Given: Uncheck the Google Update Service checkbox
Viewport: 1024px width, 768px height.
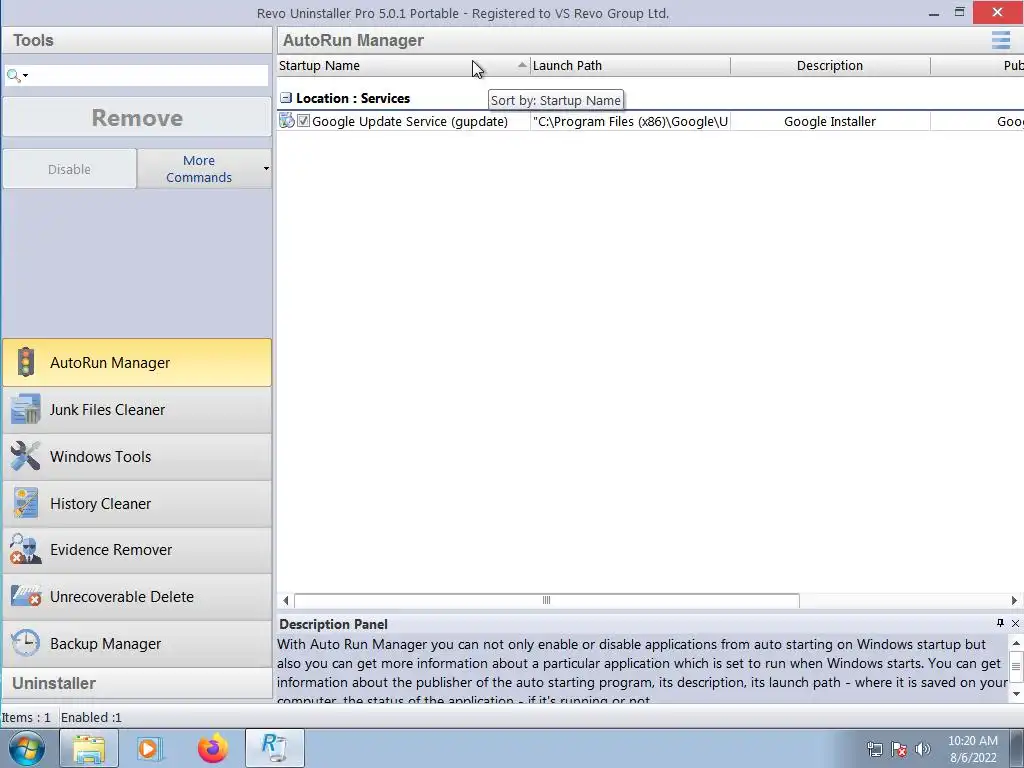Looking at the screenshot, I should (x=303, y=121).
